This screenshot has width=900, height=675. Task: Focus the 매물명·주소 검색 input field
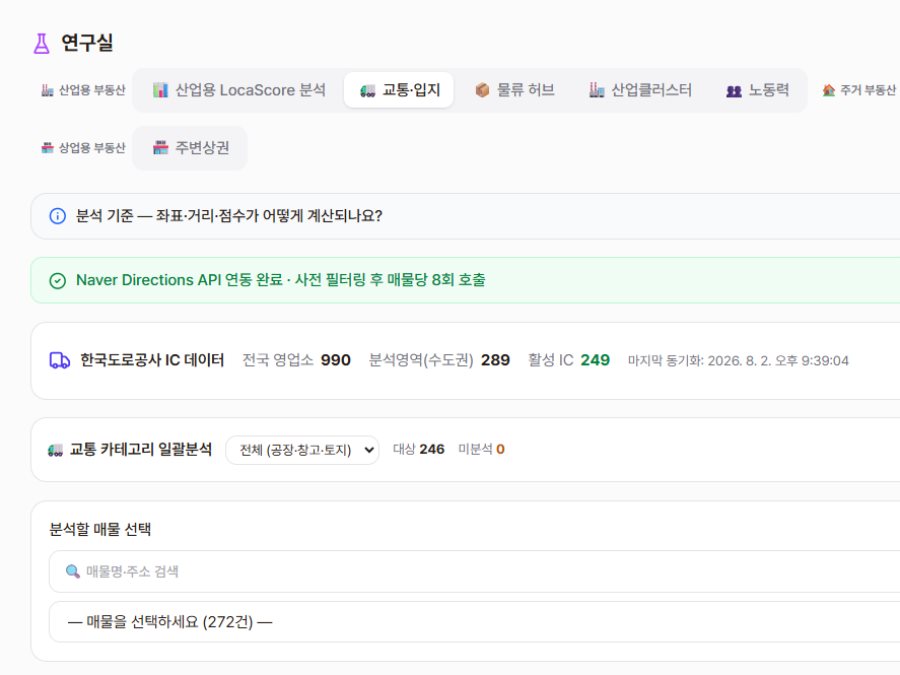click(x=474, y=571)
